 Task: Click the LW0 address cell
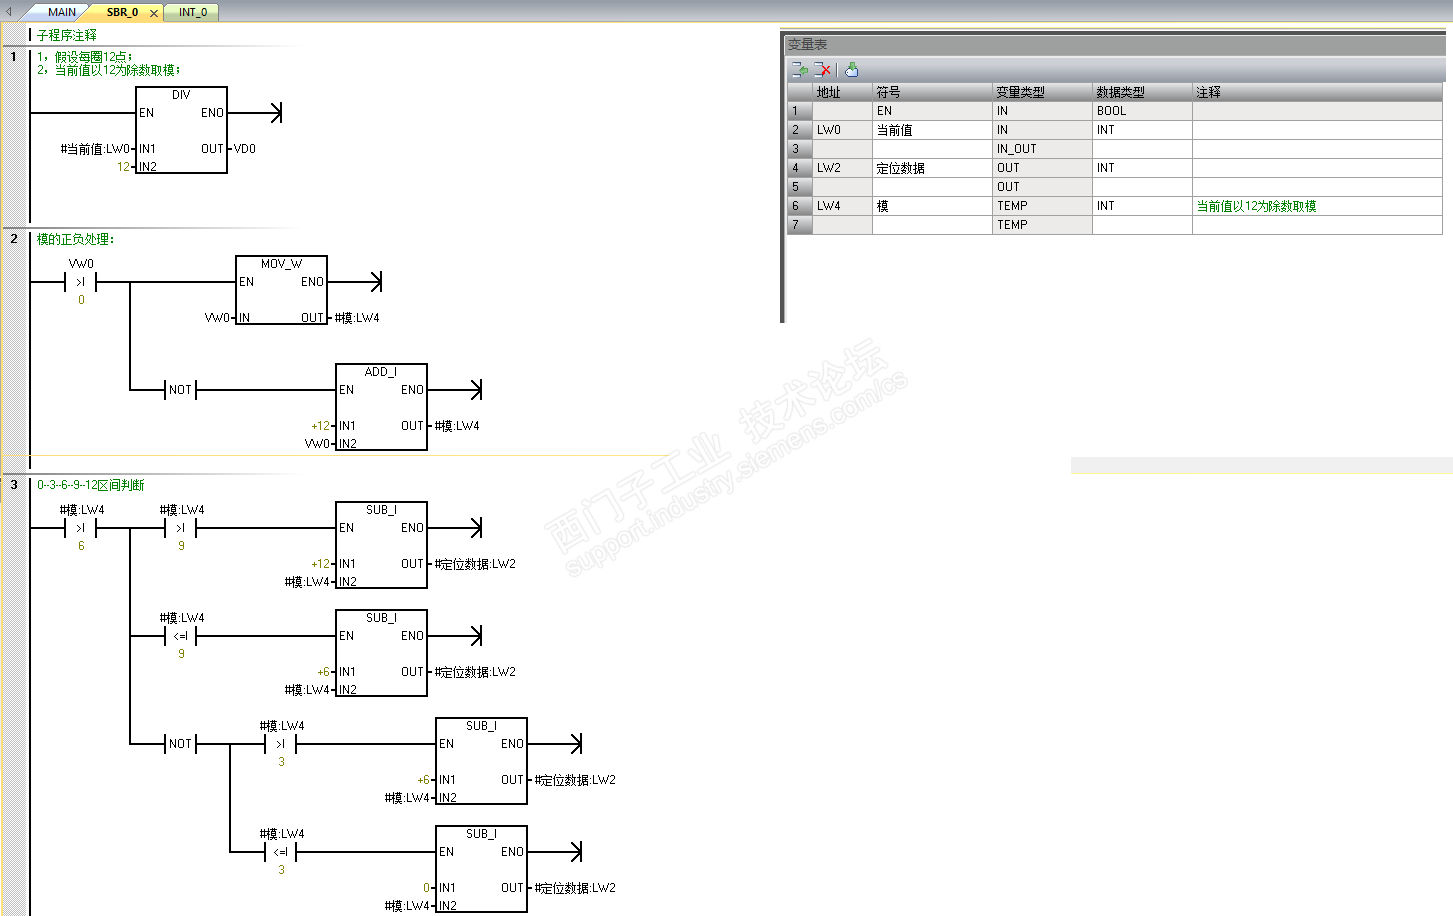(842, 130)
